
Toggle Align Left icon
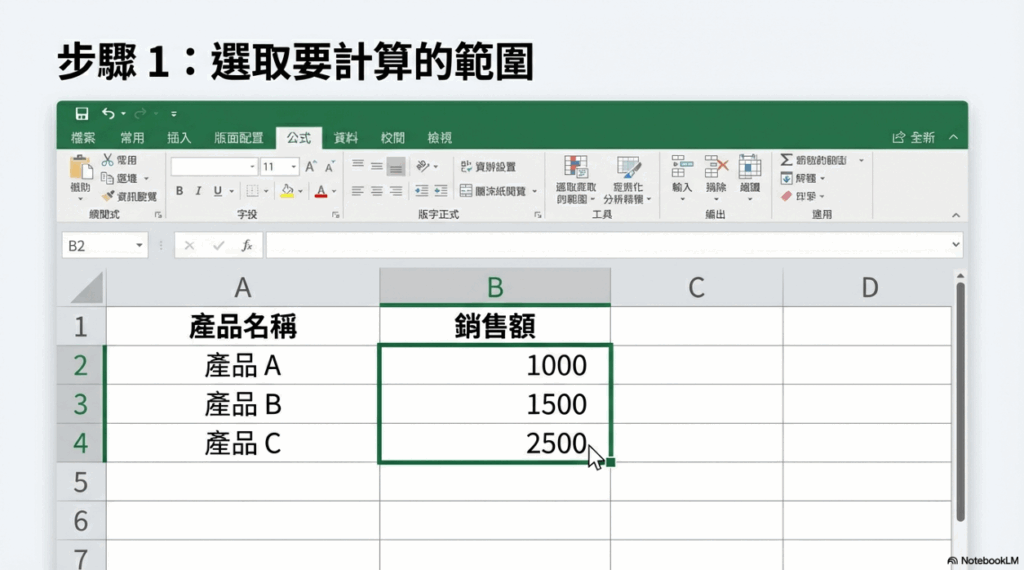(x=357, y=191)
